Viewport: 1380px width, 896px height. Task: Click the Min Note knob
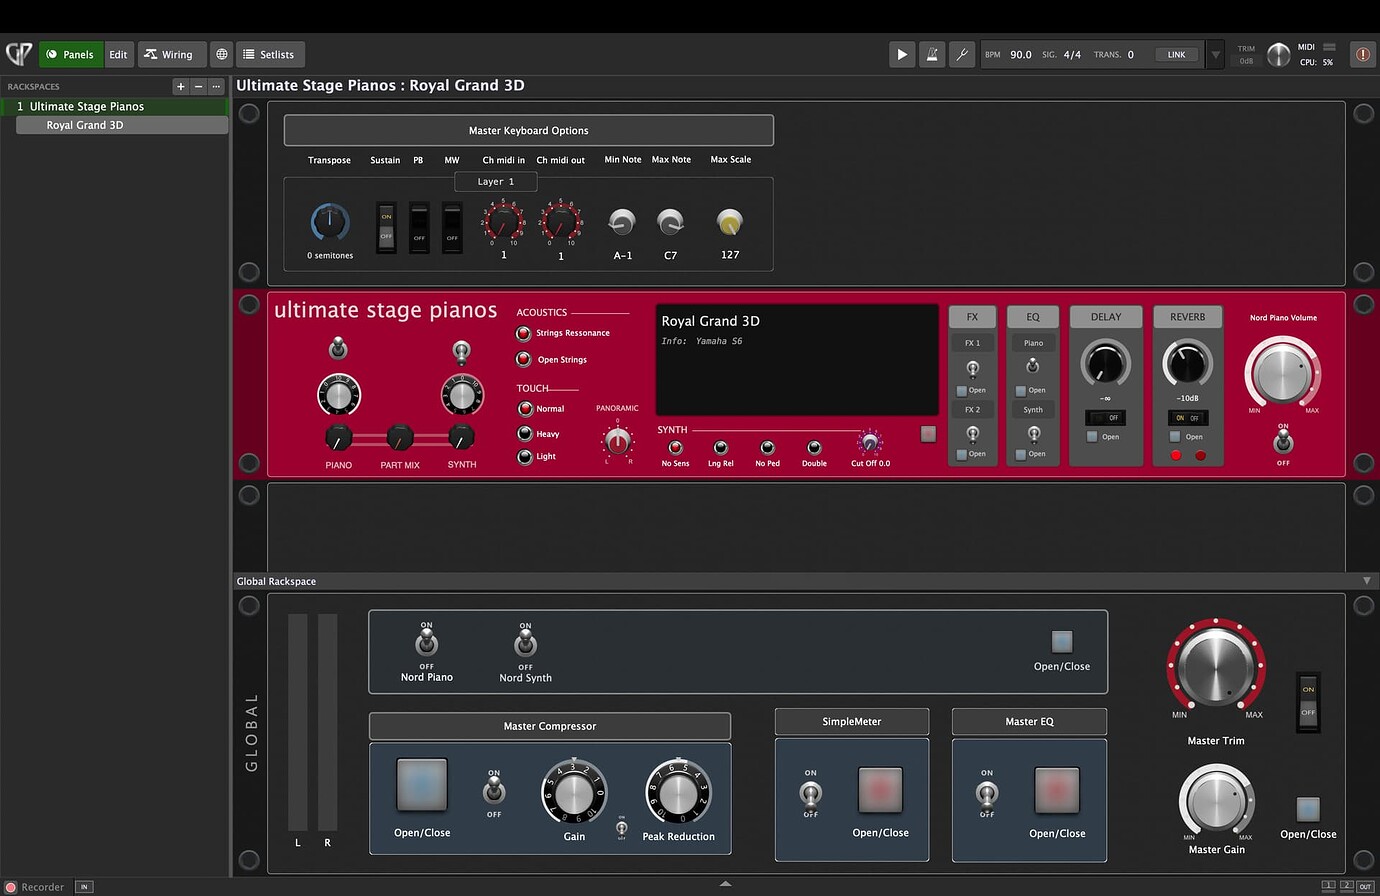[x=622, y=222]
